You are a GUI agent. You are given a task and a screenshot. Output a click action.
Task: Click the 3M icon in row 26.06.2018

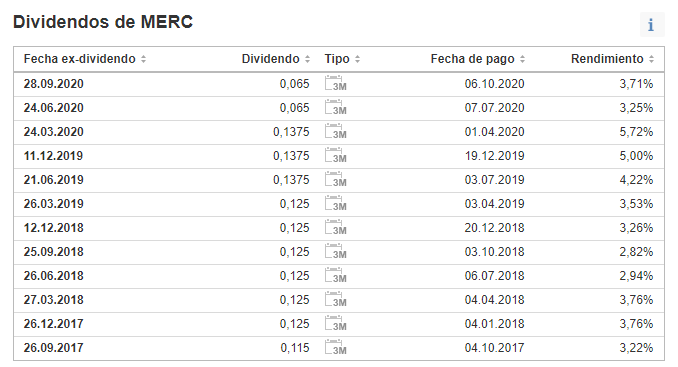[x=336, y=275]
